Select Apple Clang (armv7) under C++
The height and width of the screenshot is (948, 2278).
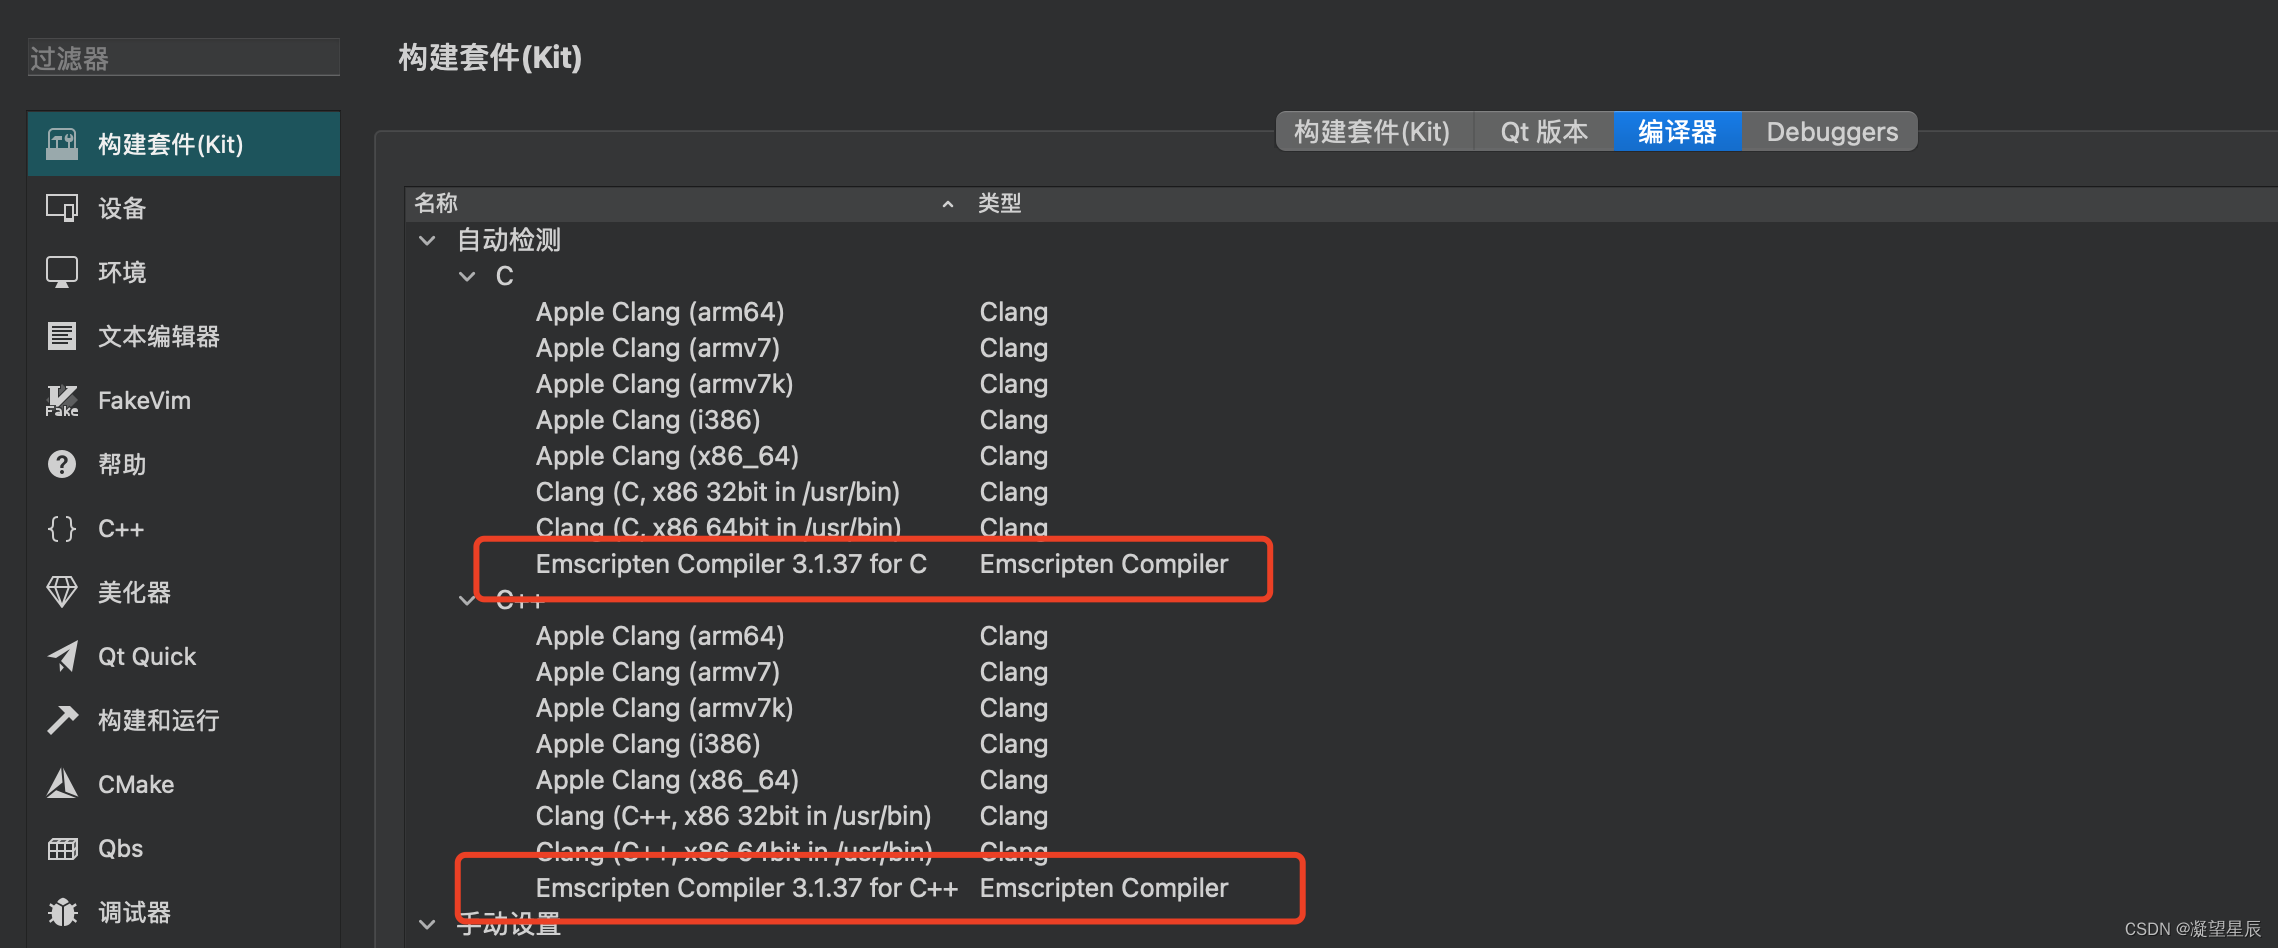tap(657, 672)
